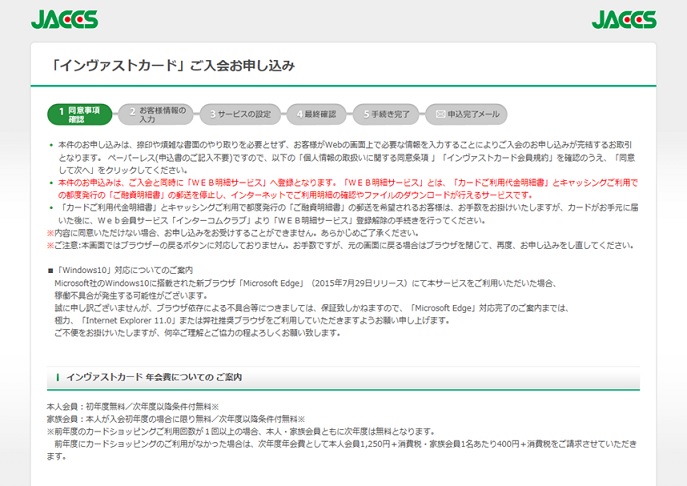Click the line starting Microsoft社のWindows10に搭載された
The width and height of the screenshot is (687, 486).
305,283
